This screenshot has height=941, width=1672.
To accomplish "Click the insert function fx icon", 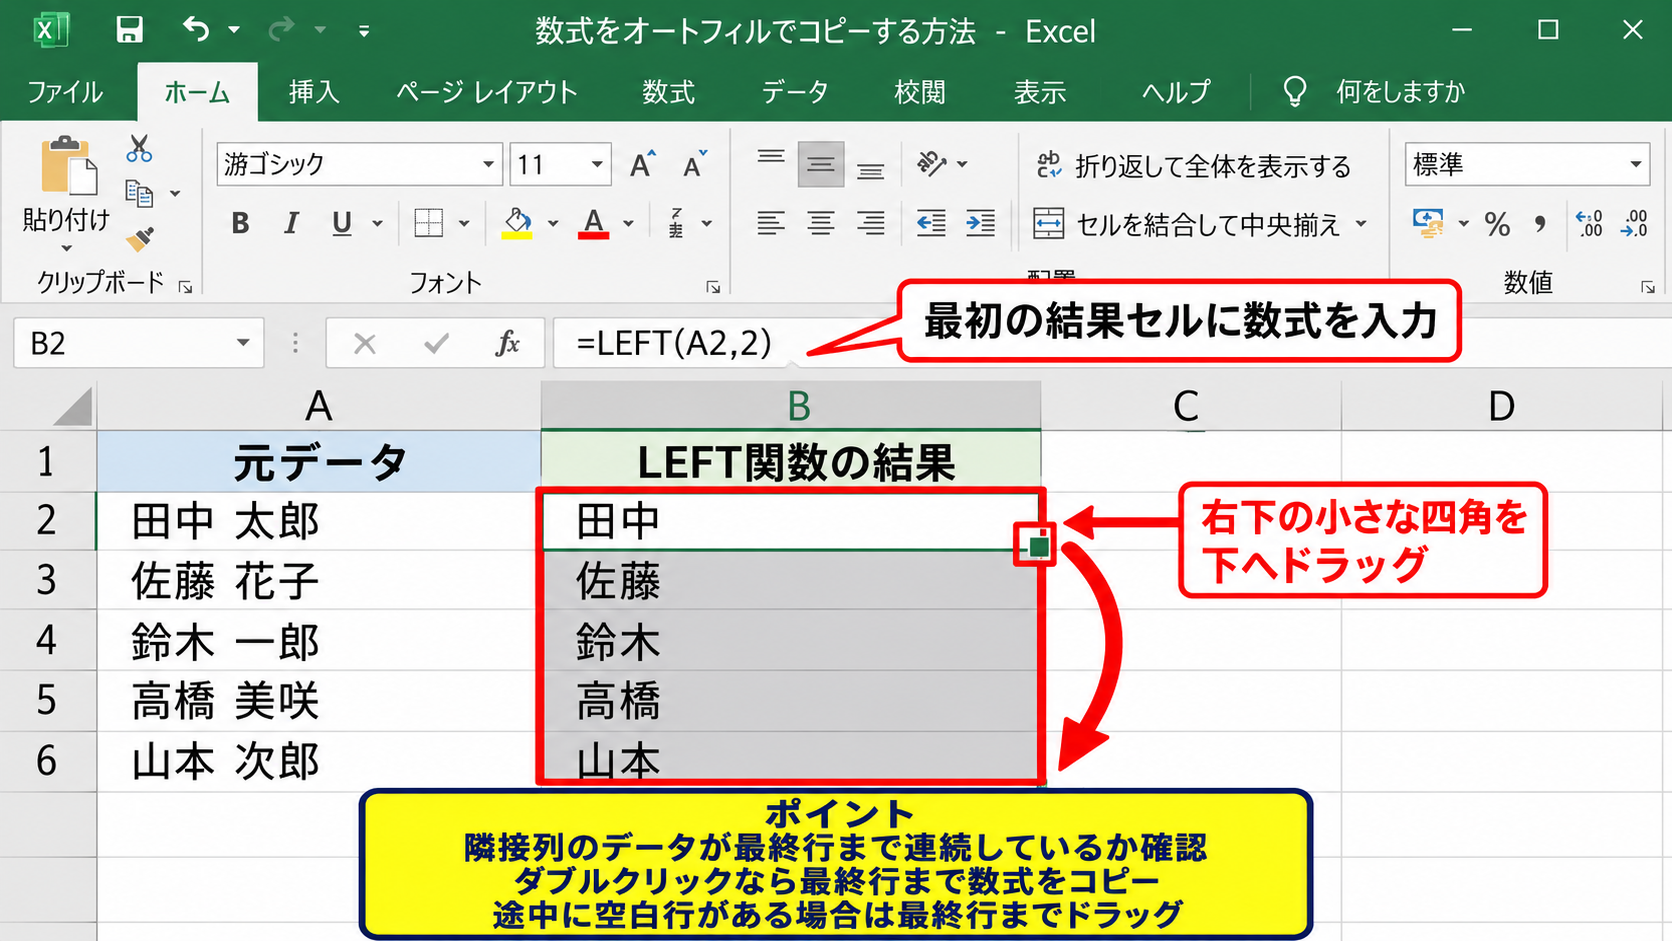I will 507,344.
